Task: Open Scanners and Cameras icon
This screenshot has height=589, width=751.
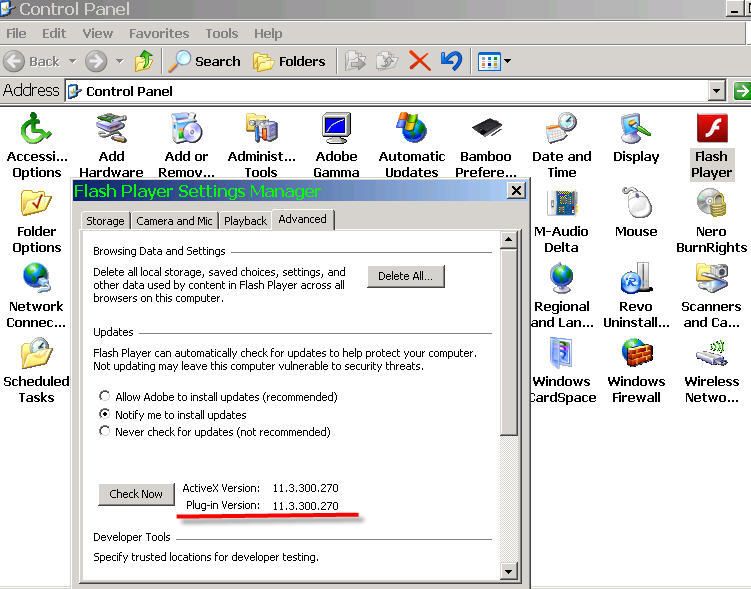Action: pos(711,296)
